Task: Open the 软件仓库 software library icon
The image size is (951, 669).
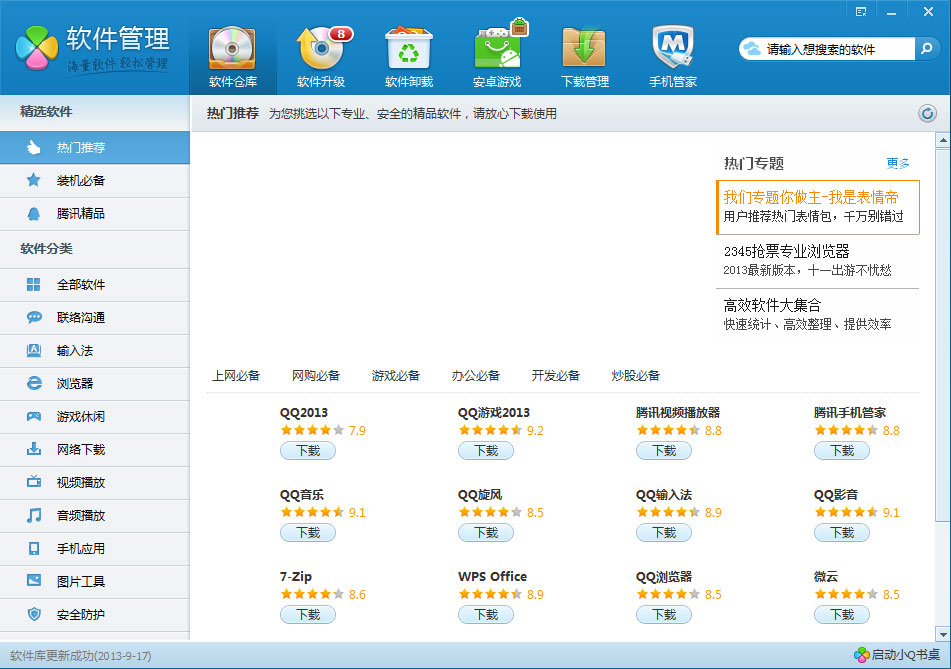Action: point(233,57)
